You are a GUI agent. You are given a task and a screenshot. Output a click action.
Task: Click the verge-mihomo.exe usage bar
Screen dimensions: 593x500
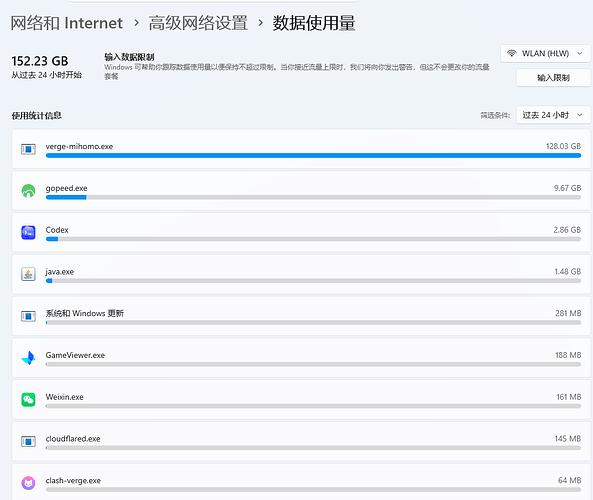(x=313, y=155)
